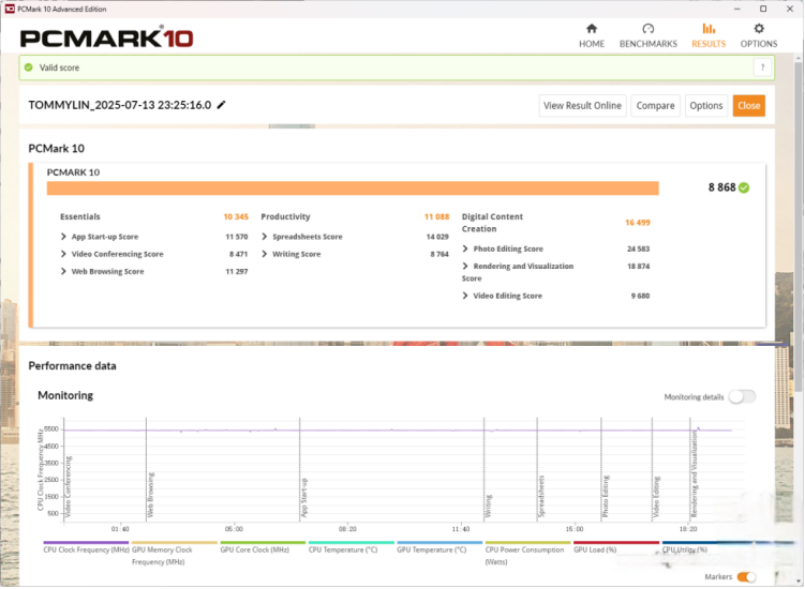Screen dimensions: 805x589
Task: Click View Result Online button
Action: (x=582, y=106)
